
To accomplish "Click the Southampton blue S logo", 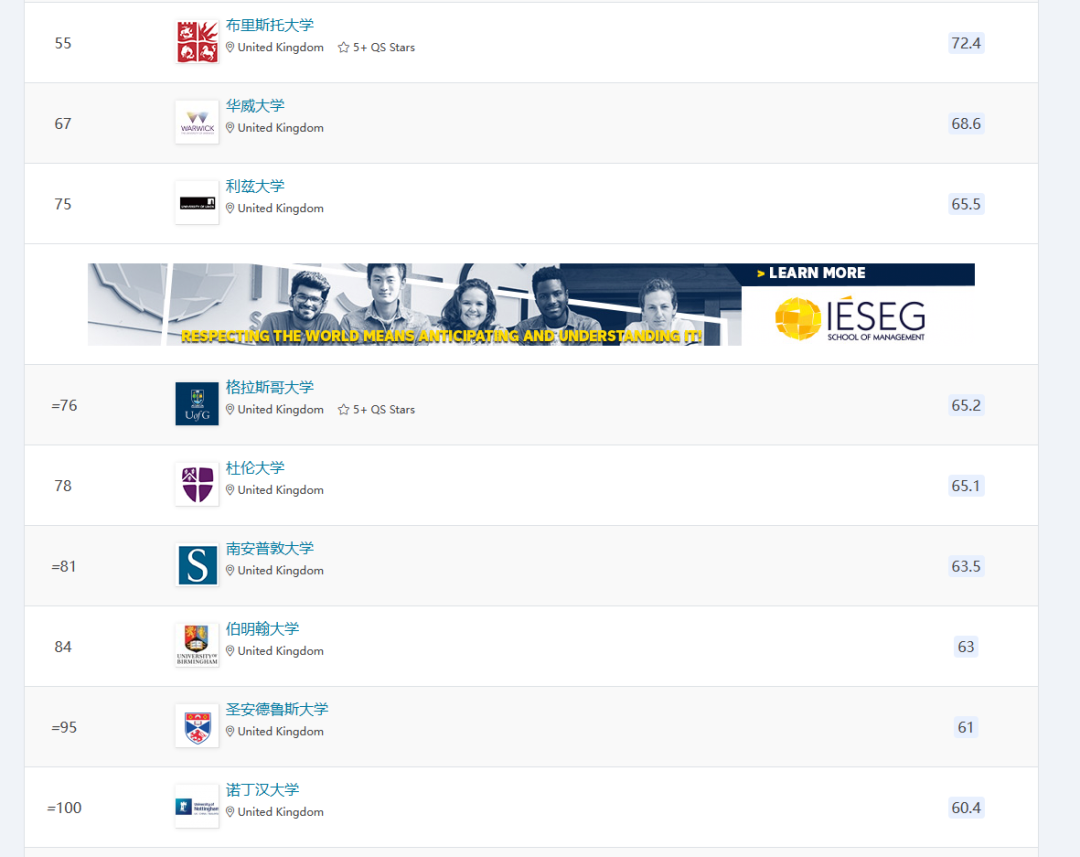I will [x=197, y=565].
